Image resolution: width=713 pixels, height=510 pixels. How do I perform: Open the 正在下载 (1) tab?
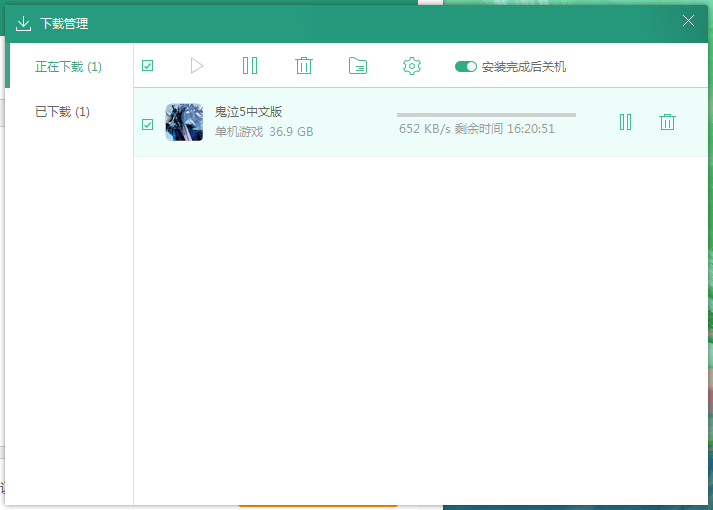click(x=69, y=66)
